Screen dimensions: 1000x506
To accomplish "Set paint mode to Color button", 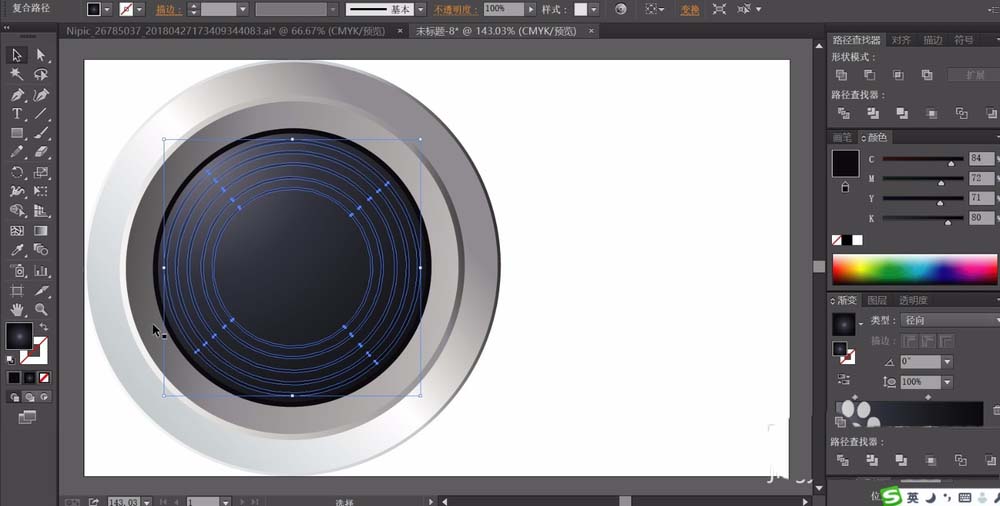I will (x=13, y=378).
